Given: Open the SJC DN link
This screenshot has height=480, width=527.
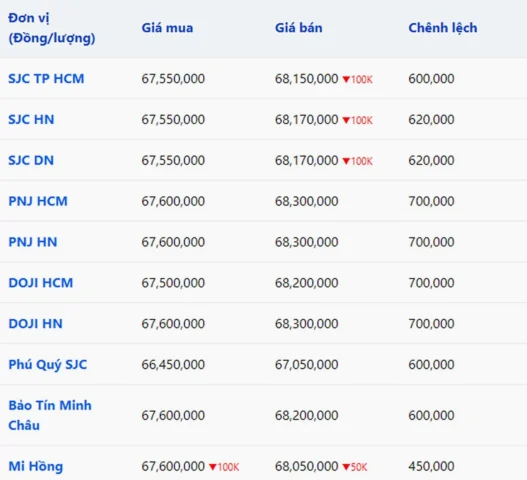Looking at the screenshot, I should tap(31, 160).
